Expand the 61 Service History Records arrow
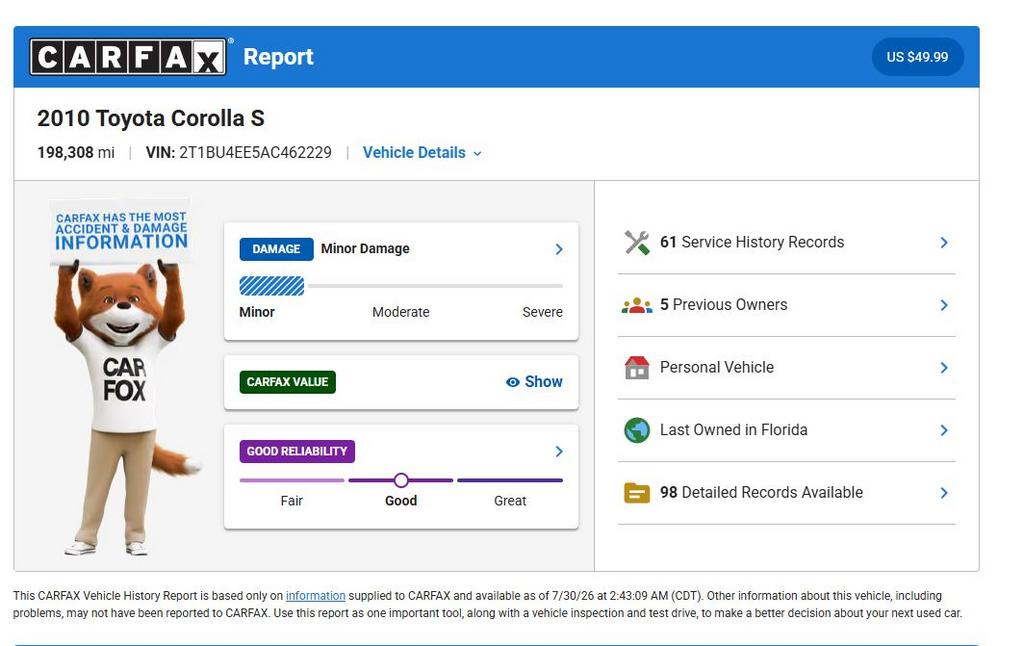 (944, 242)
